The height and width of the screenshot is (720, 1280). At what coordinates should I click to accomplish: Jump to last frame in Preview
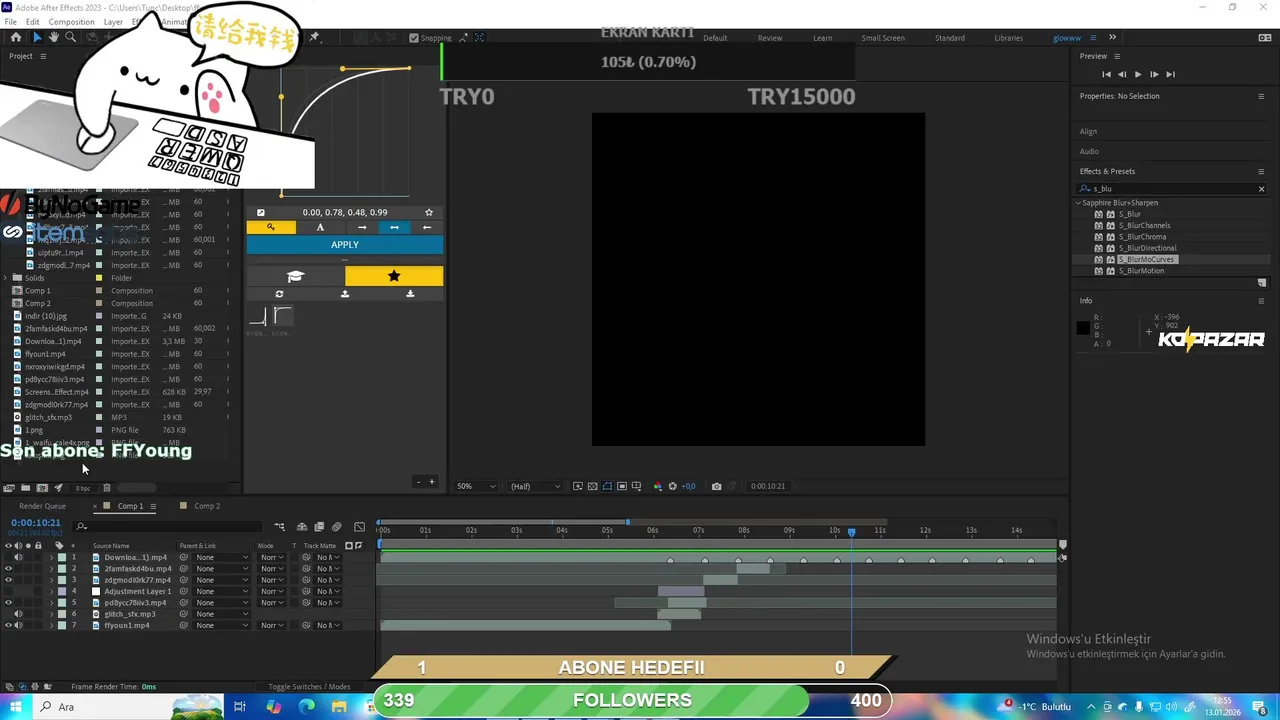coord(1170,74)
